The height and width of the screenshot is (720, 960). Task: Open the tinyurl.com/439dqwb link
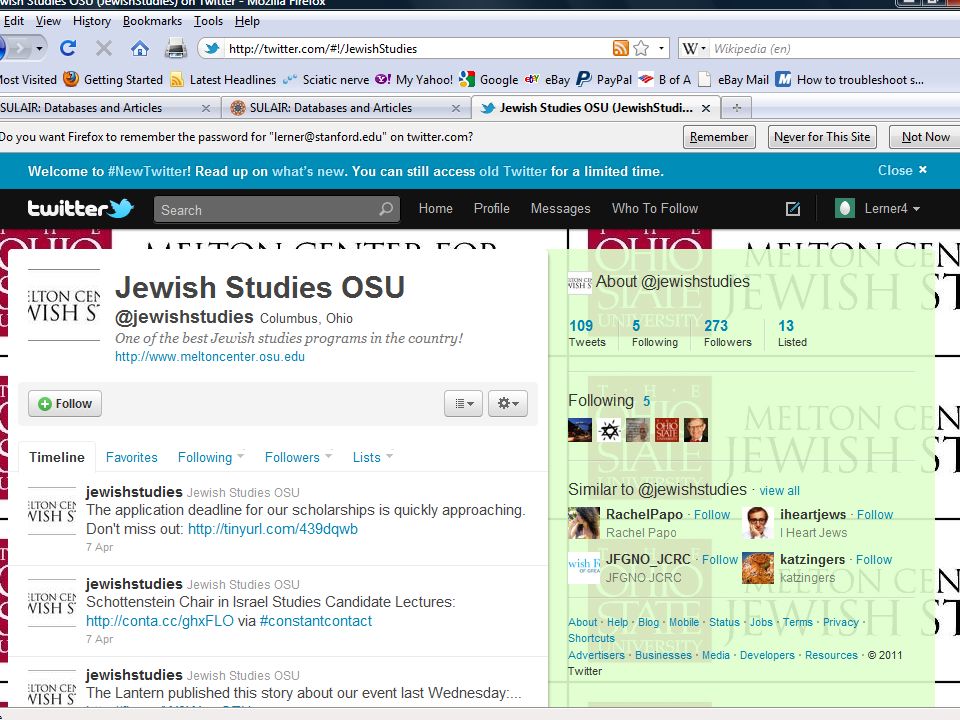coord(273,529)
